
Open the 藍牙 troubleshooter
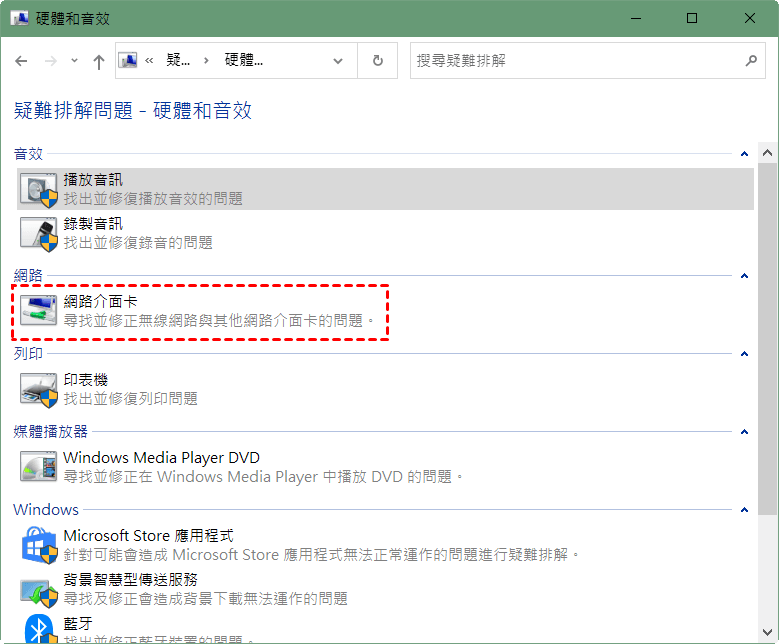(385, 629)
